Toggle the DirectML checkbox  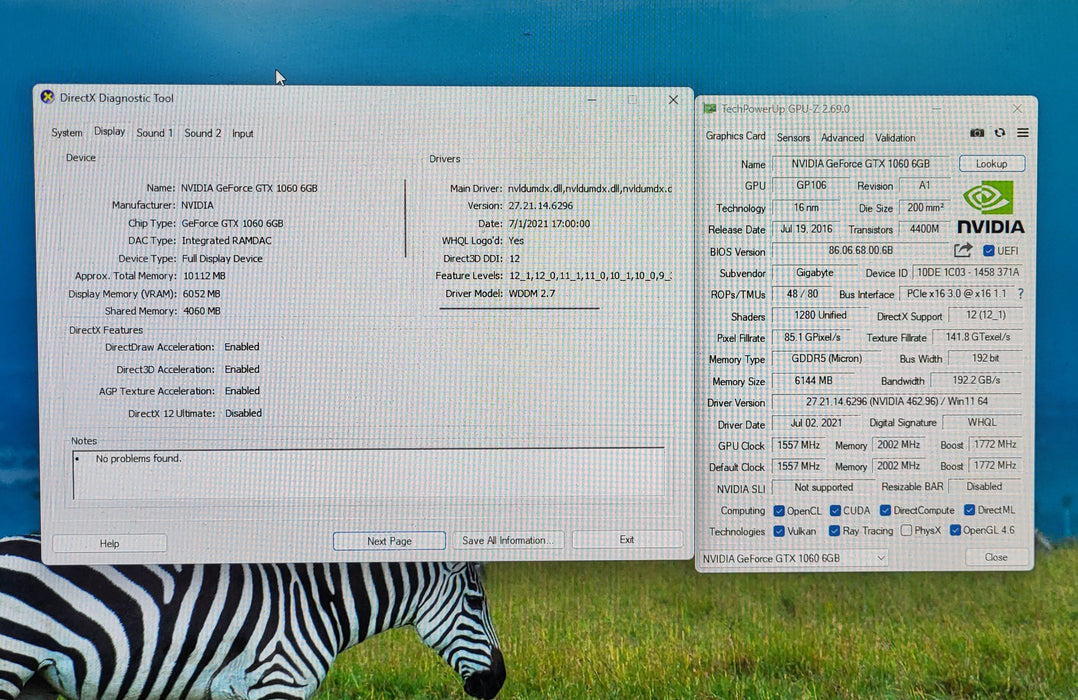click(x=969, y=510)
